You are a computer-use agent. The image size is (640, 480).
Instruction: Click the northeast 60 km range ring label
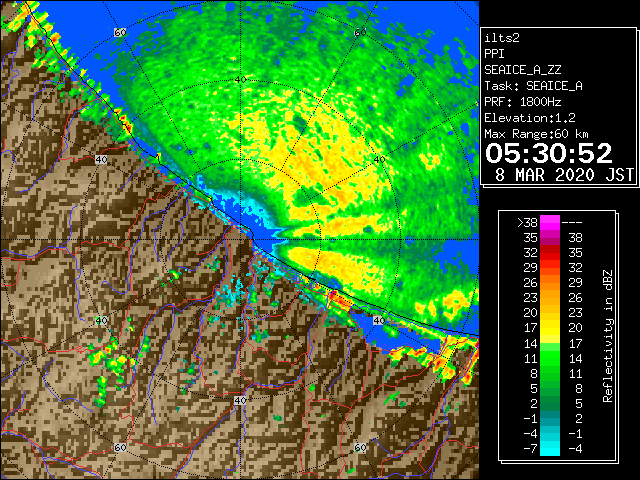click(x=360, y=32)
